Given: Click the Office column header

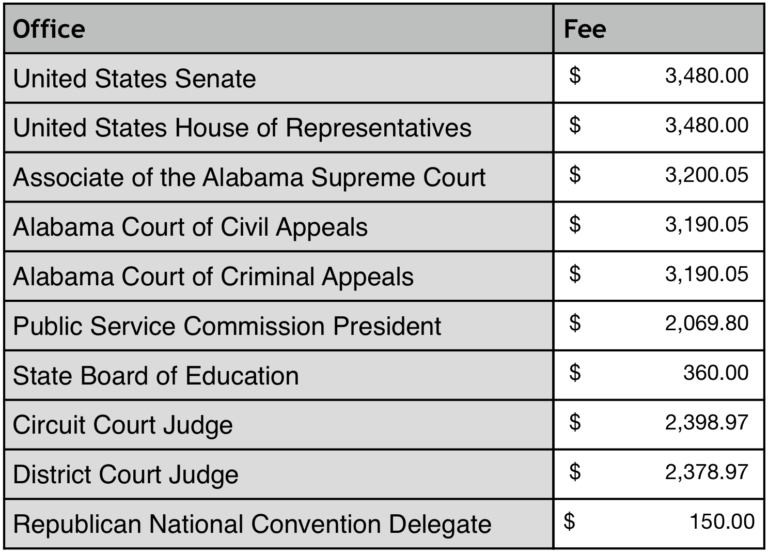Looking at the screenshot, I should point(49,29).
